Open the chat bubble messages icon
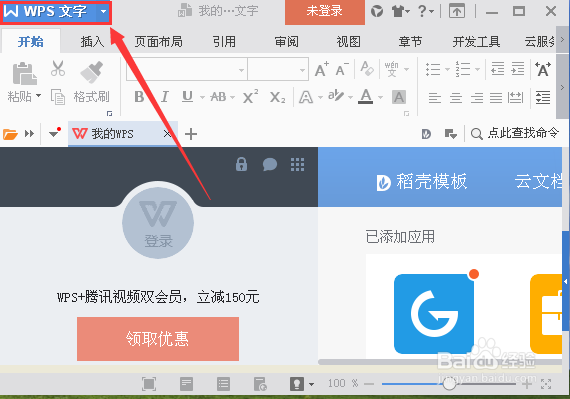The image size is (570, 399). (270, 165)
